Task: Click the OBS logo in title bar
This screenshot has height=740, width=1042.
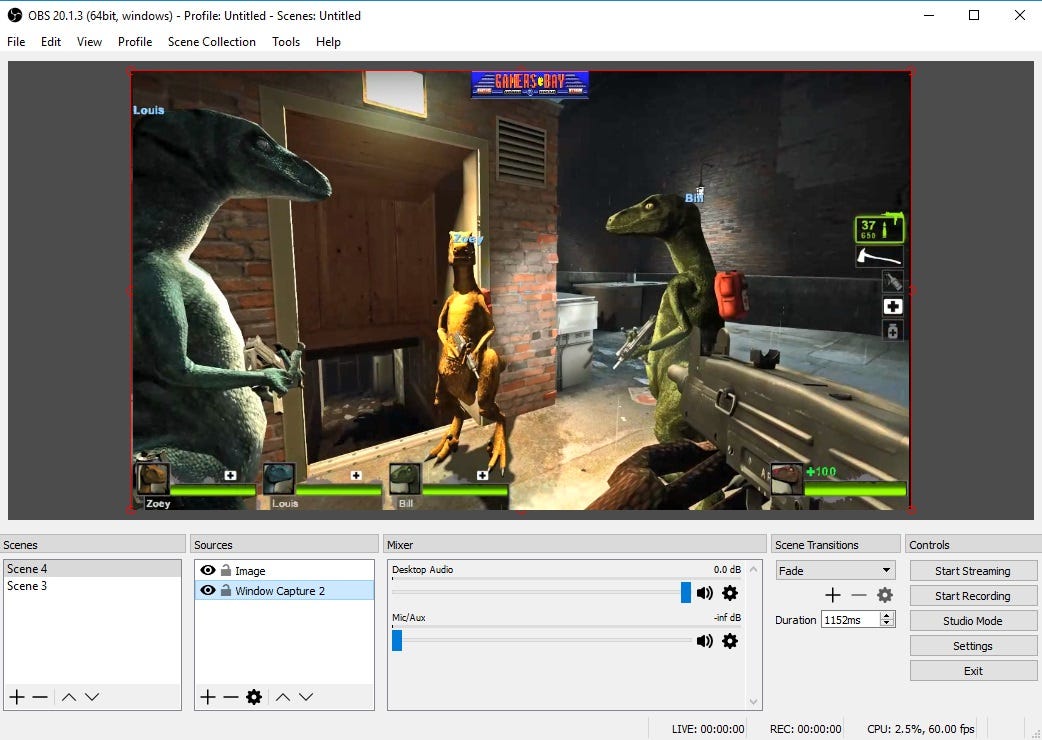Action: 15,15
